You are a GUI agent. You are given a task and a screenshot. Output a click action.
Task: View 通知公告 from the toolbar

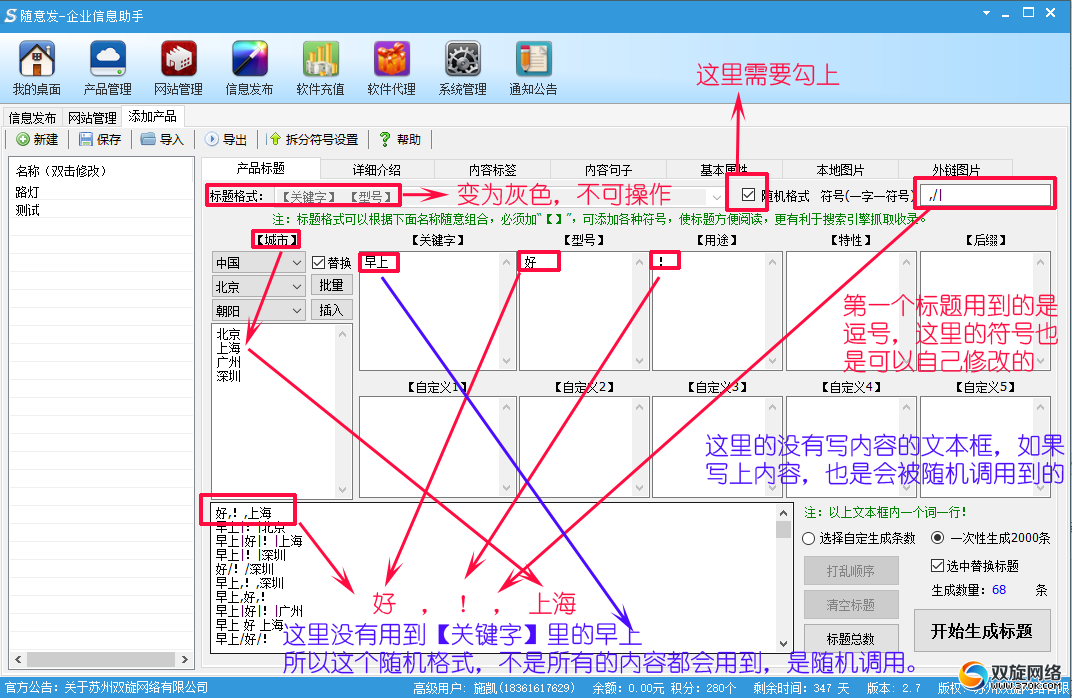[533, 68]
